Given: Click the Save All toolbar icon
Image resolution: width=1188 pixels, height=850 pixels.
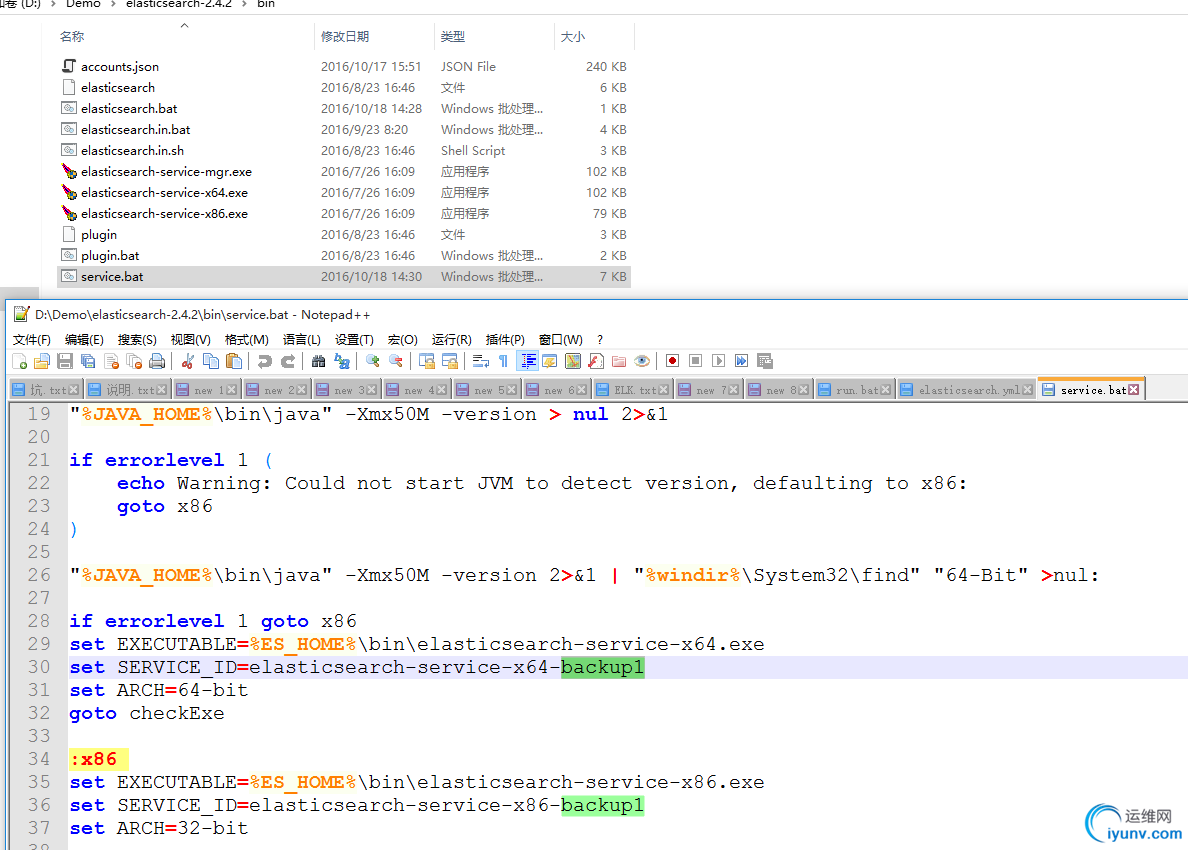Looking at the screenshot, I should tap(88, 361).
